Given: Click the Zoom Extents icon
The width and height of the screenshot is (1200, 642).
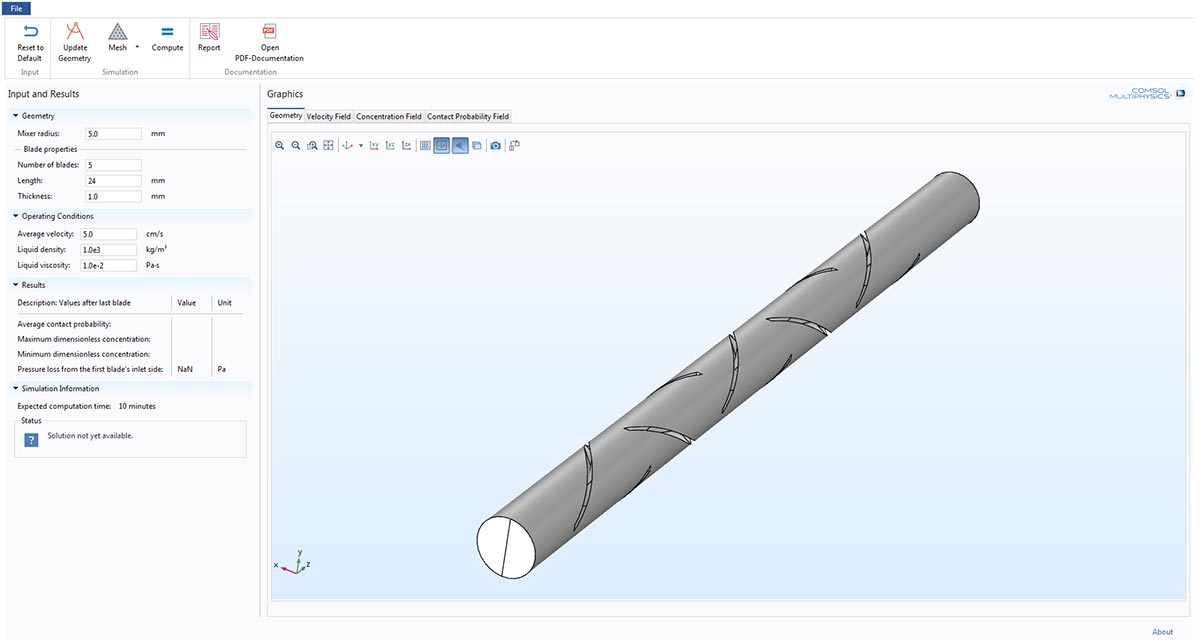Looking at the screenshot, I should [x=328, y=146].
